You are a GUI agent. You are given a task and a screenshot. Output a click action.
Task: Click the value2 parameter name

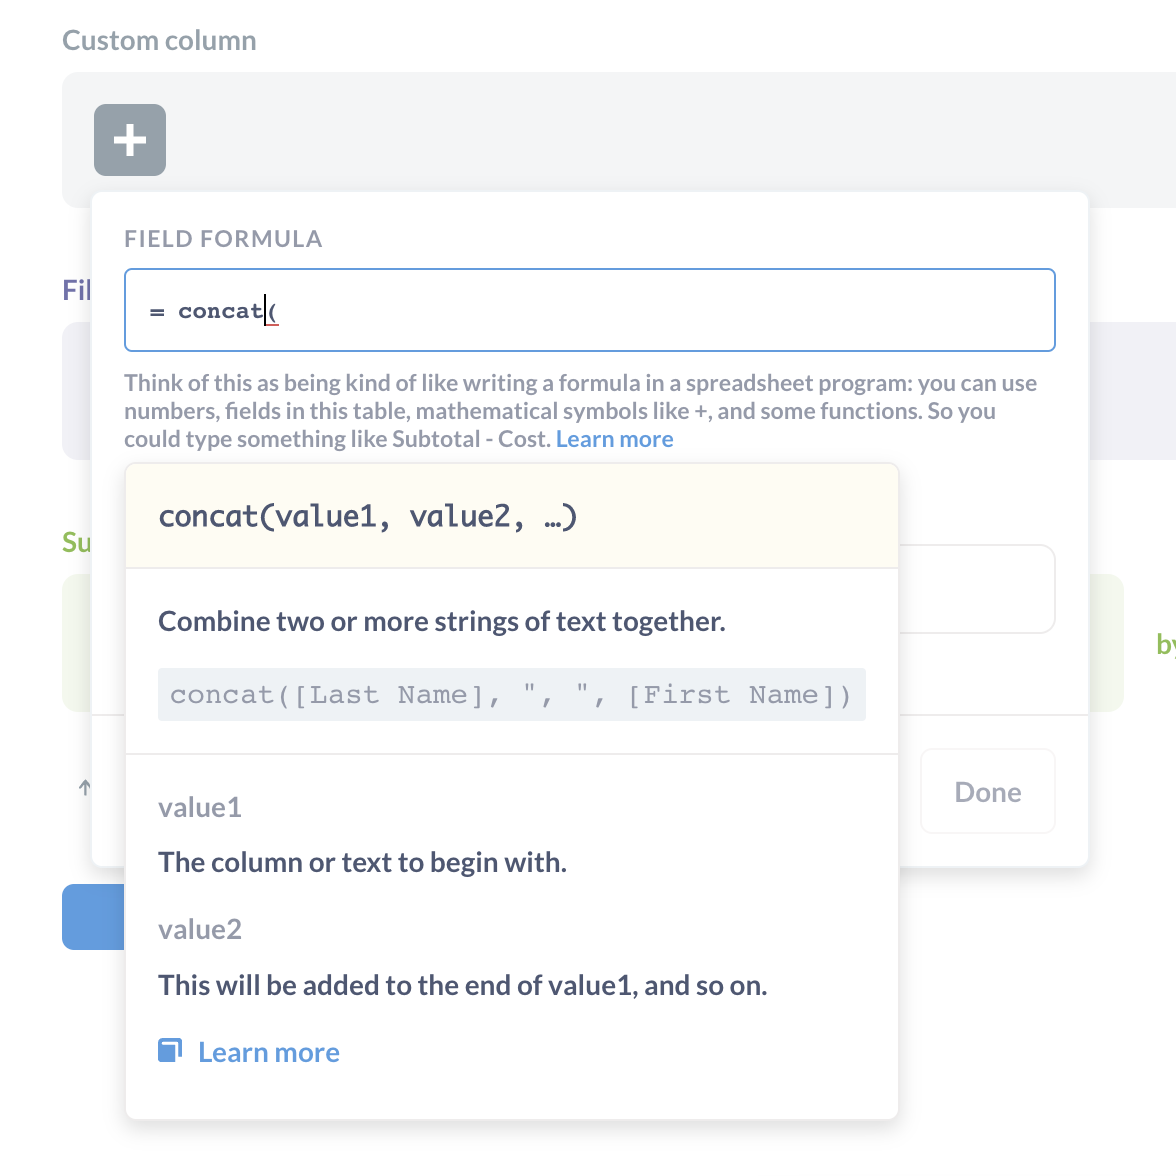click(x=199, y=929)
